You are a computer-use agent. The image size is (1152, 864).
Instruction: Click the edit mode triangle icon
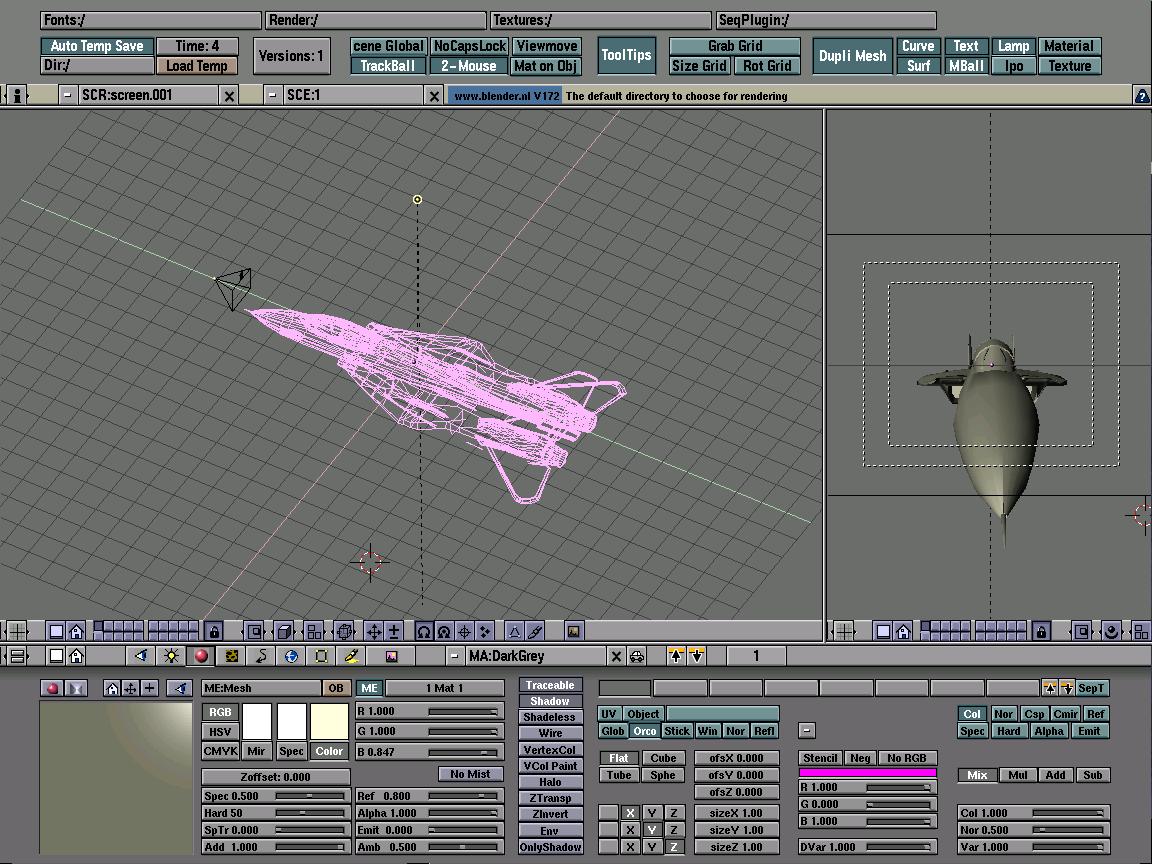tap(514, 630)
